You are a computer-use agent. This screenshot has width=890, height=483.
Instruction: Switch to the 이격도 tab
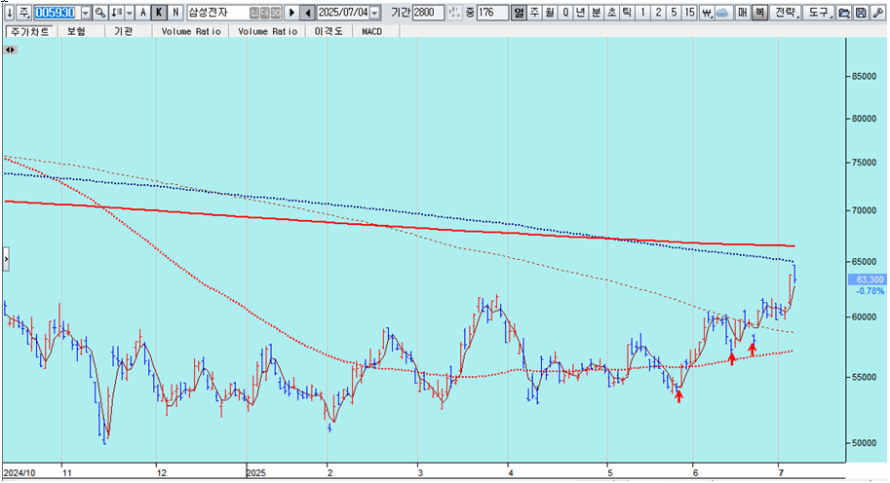point(328,31)
